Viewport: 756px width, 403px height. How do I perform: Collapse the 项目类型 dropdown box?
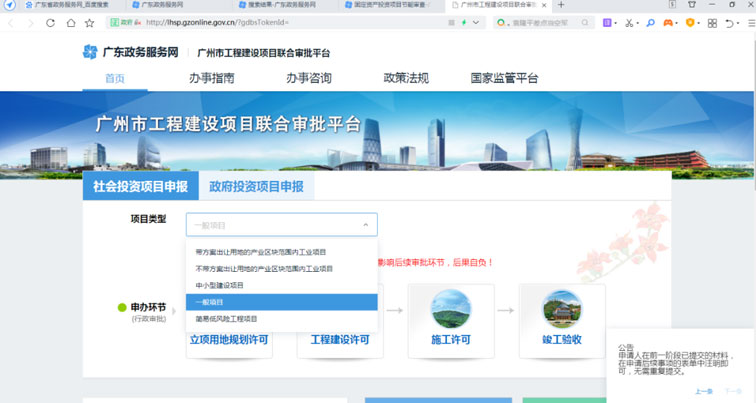tap(282, 225)
